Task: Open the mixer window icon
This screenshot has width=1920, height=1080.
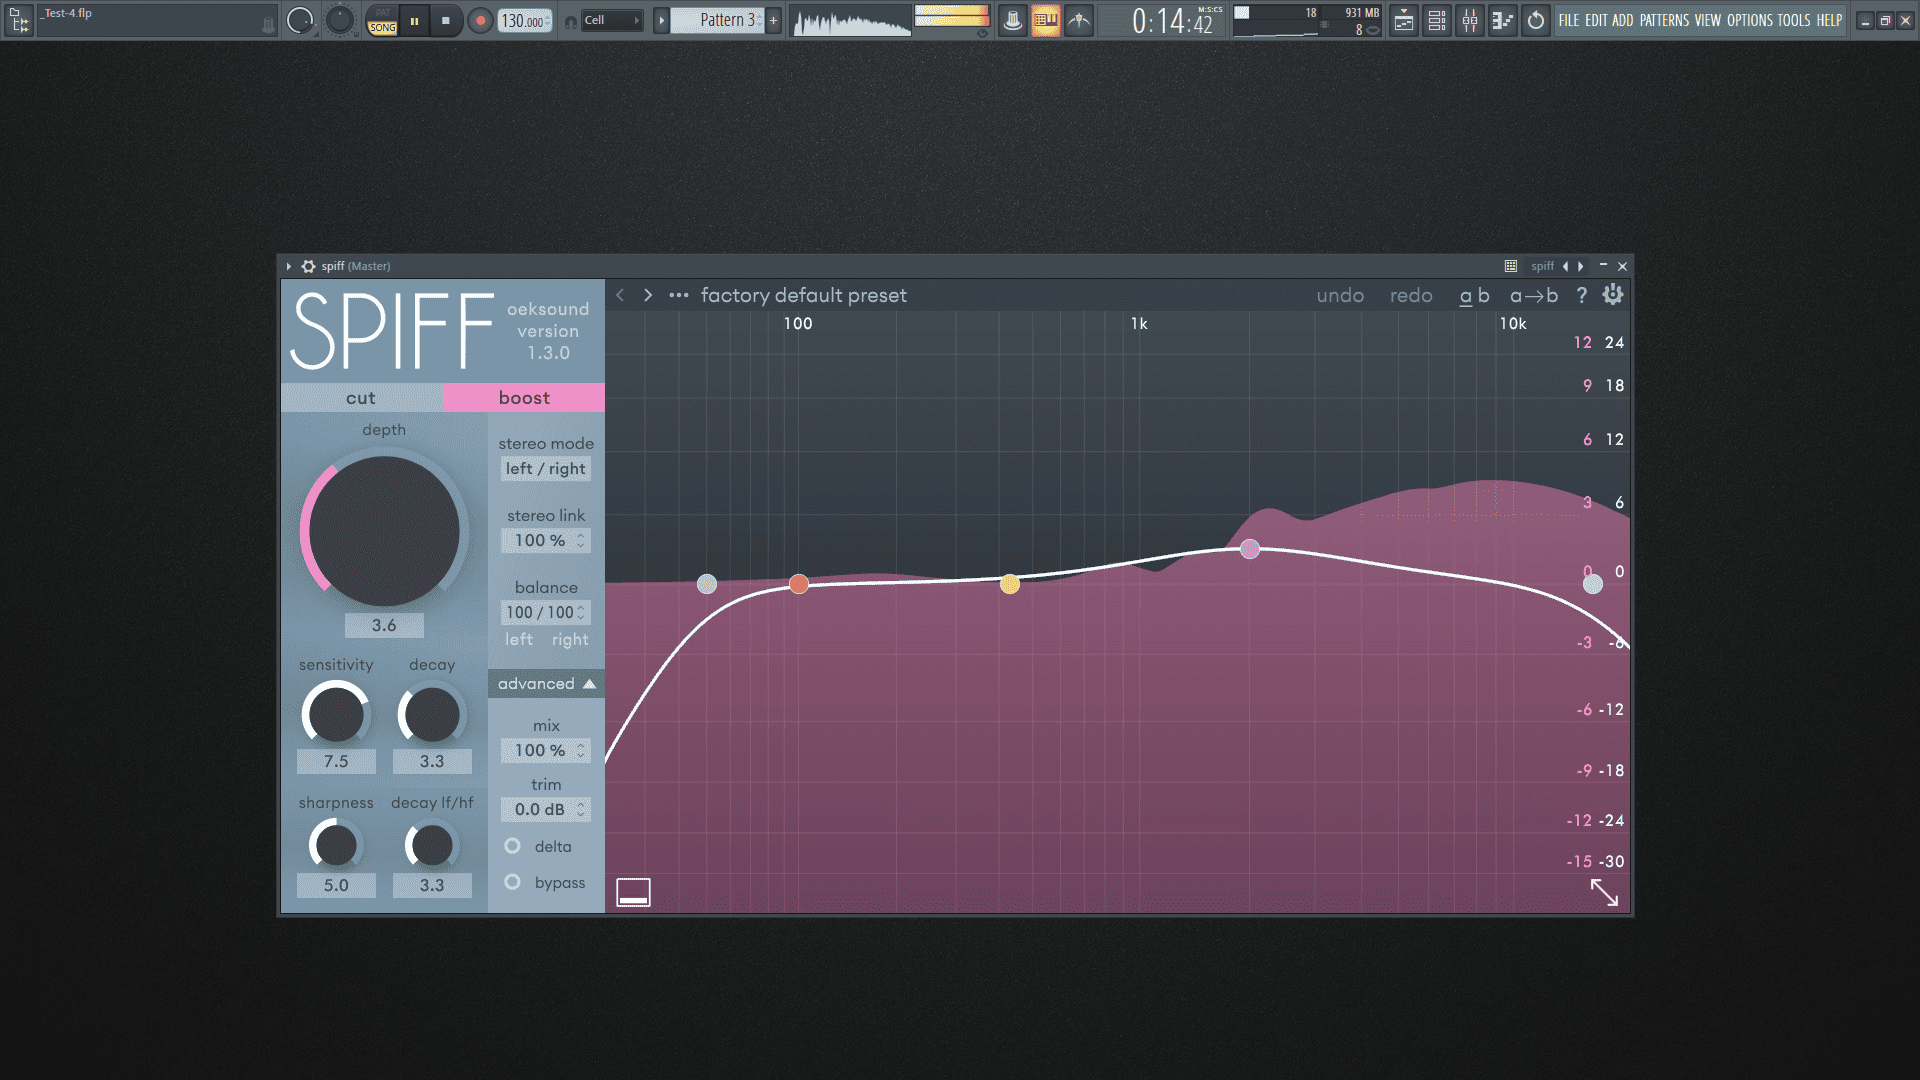Action: [1470, 20]
